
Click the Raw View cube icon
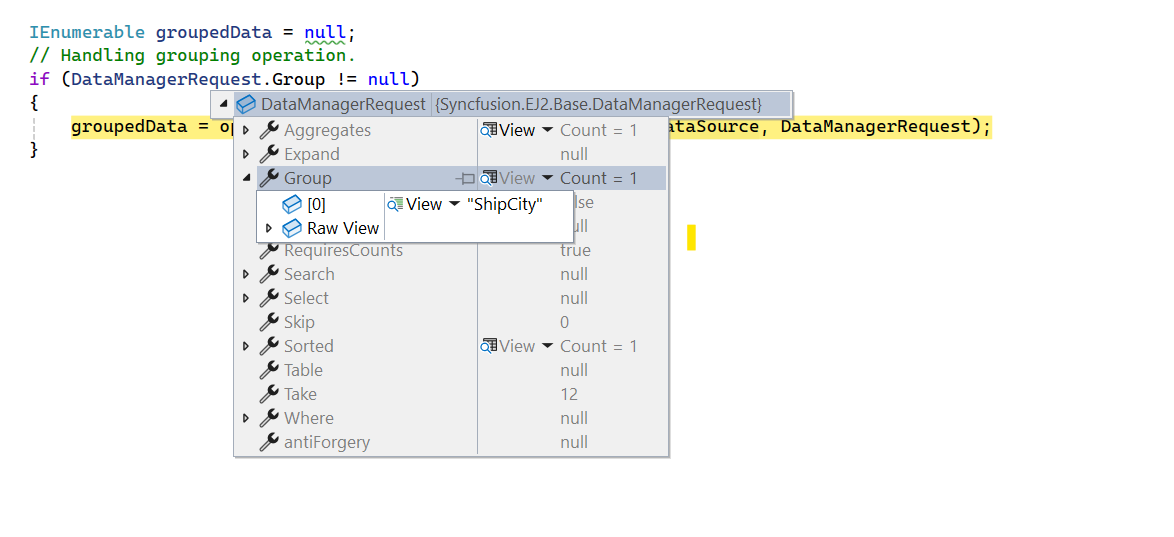point(292,228)
